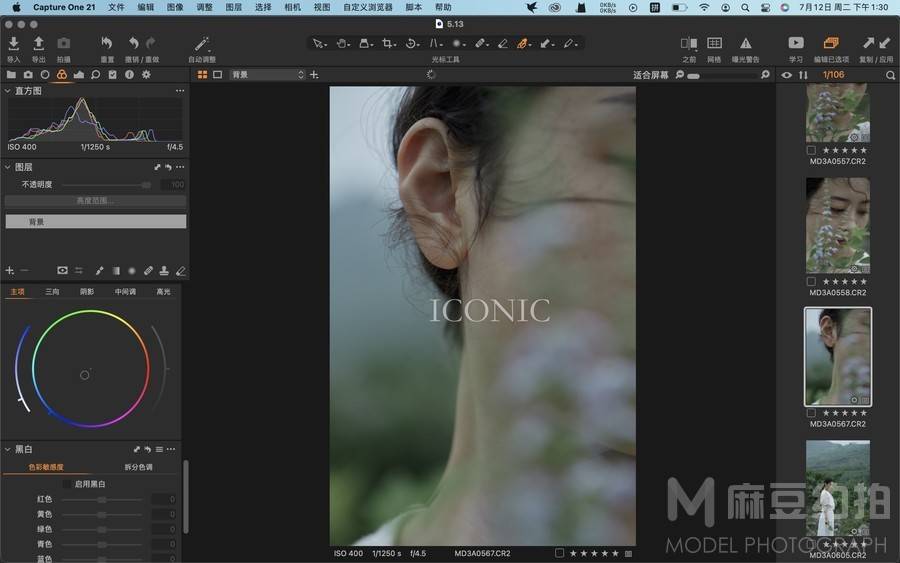Open the 图层 menu in menu bar
This screenshot has height=563, width=900.
coord(234,7)
